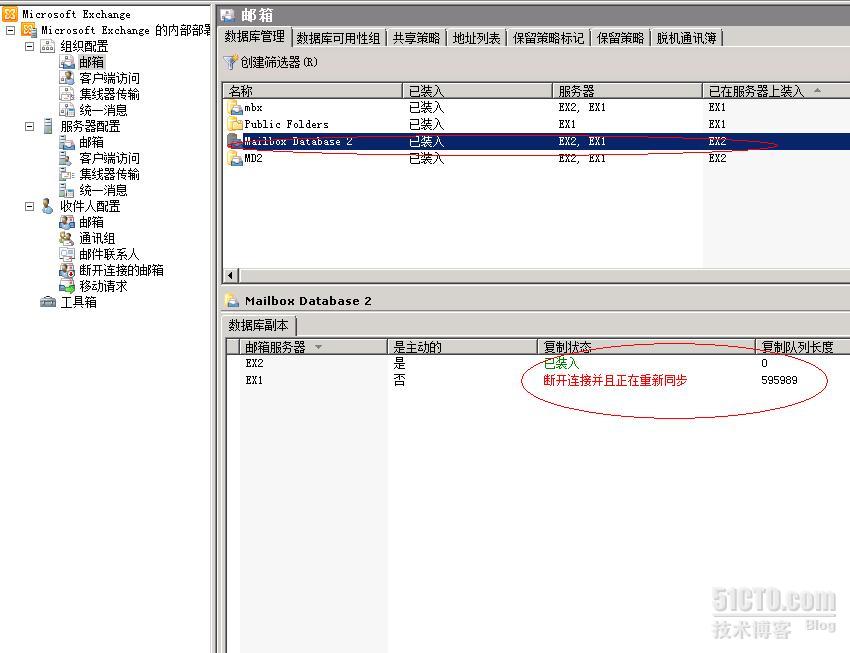The image size is (850, 653).
Task: Select EX1 database copy row
Action: tap(538, 380)
